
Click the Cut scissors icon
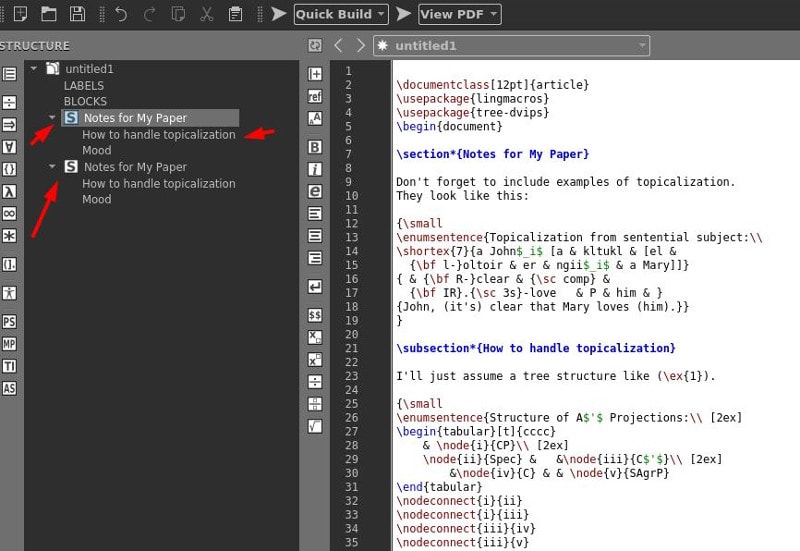click(x=207, y=14)
